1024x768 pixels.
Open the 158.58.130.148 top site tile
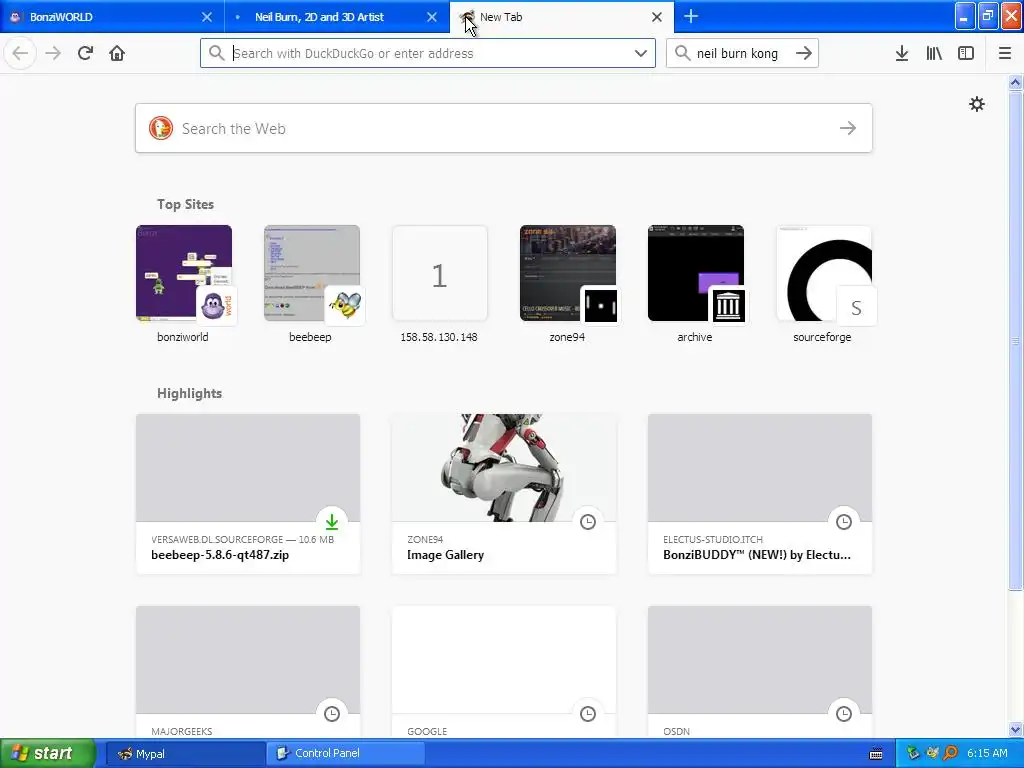[440, 284]
